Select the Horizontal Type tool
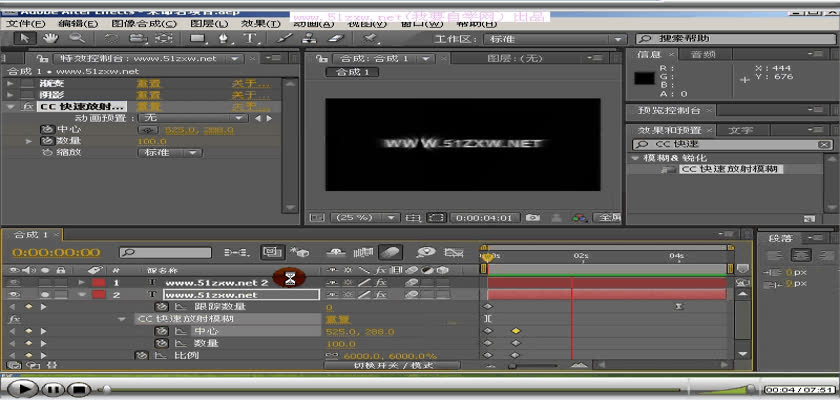840x400 pixels. tap(249, 39)
